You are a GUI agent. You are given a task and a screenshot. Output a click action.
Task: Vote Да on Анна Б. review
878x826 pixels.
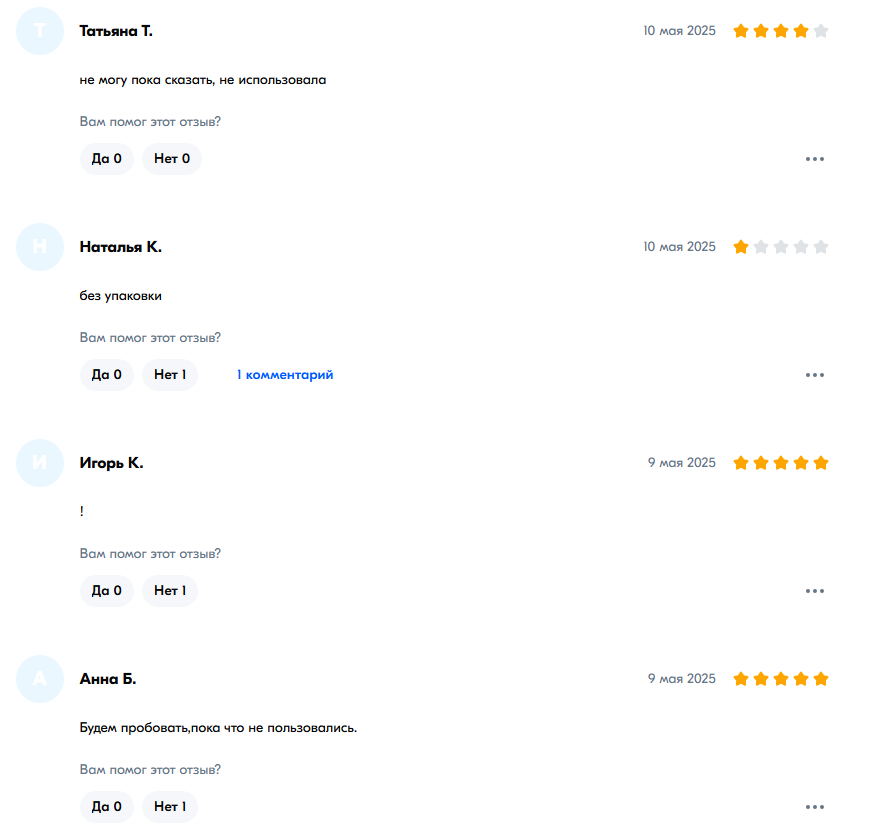click(106, 807)
